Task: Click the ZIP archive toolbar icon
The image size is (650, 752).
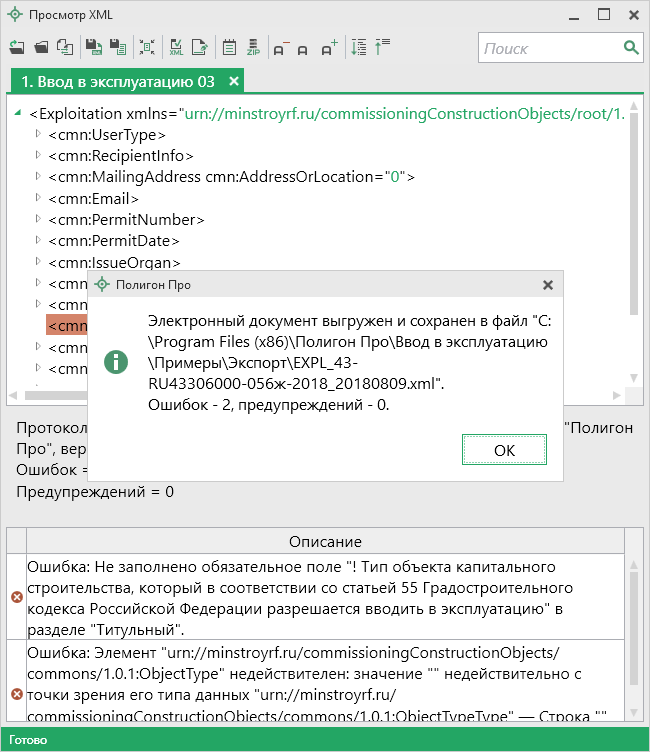Action: (253, 47)
